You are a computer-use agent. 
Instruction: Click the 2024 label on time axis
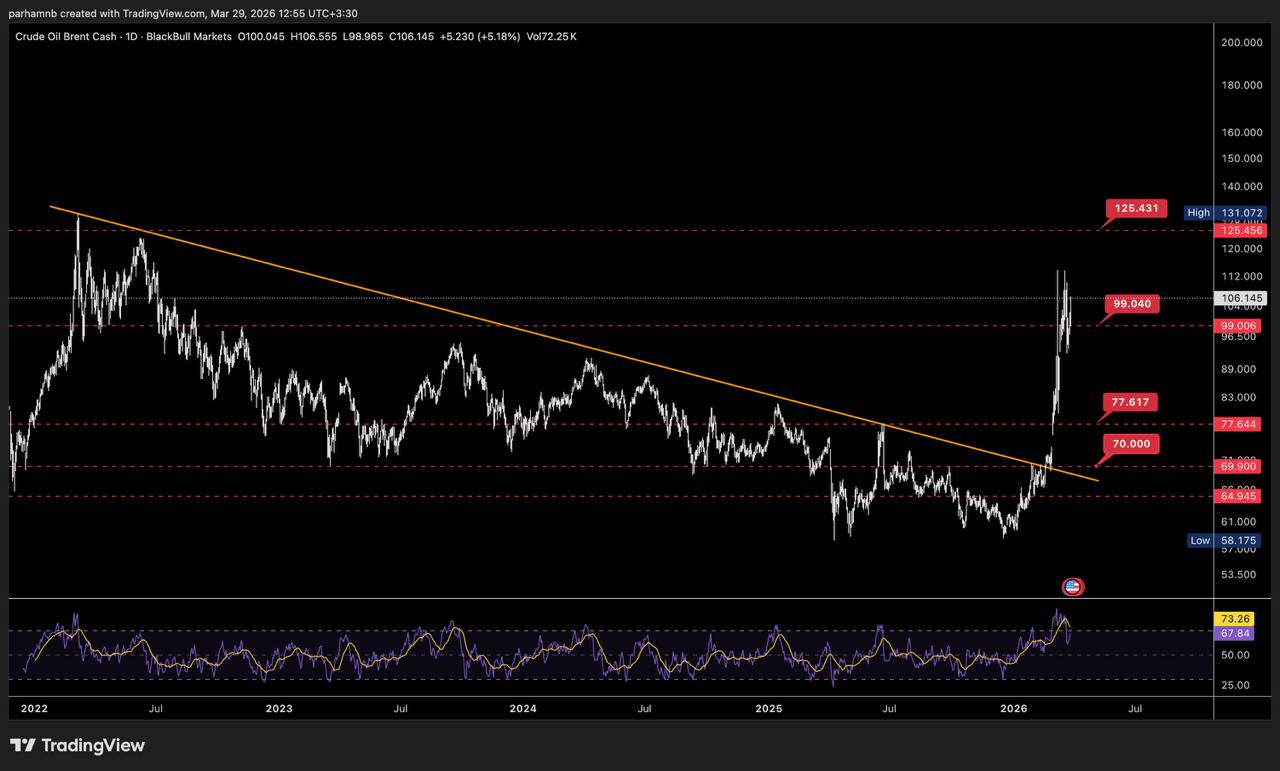pyautogui.click(x=522, y=709)
